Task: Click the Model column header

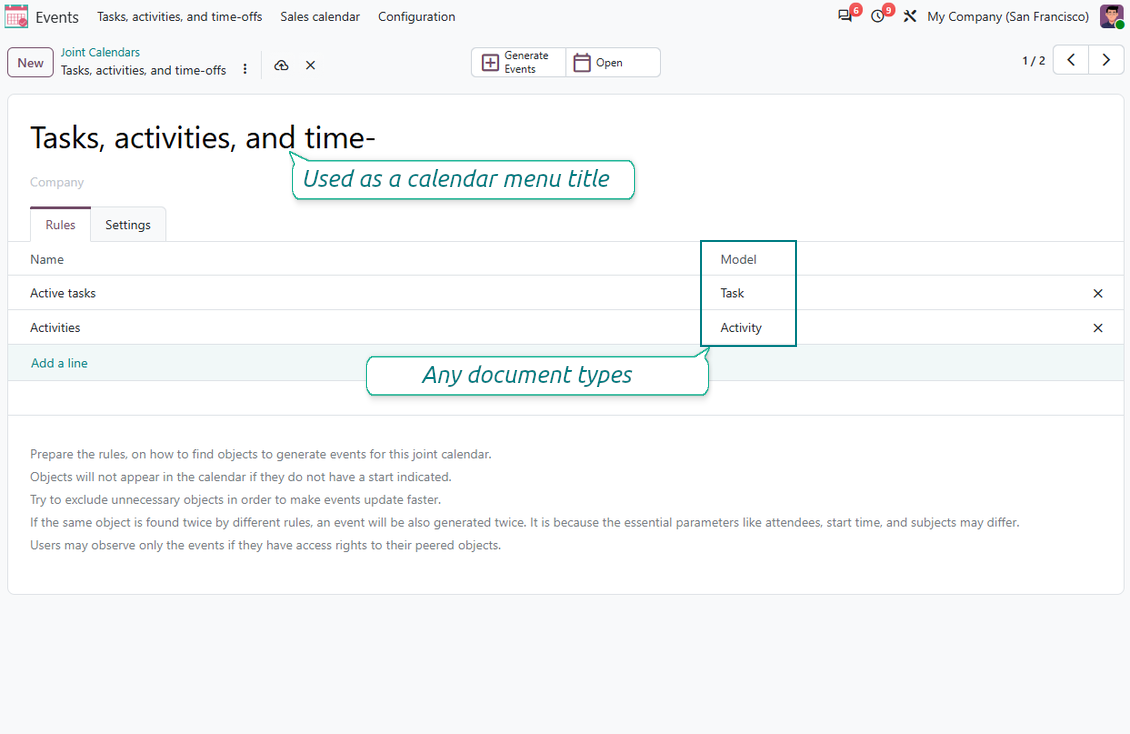Action: point(739,259)
